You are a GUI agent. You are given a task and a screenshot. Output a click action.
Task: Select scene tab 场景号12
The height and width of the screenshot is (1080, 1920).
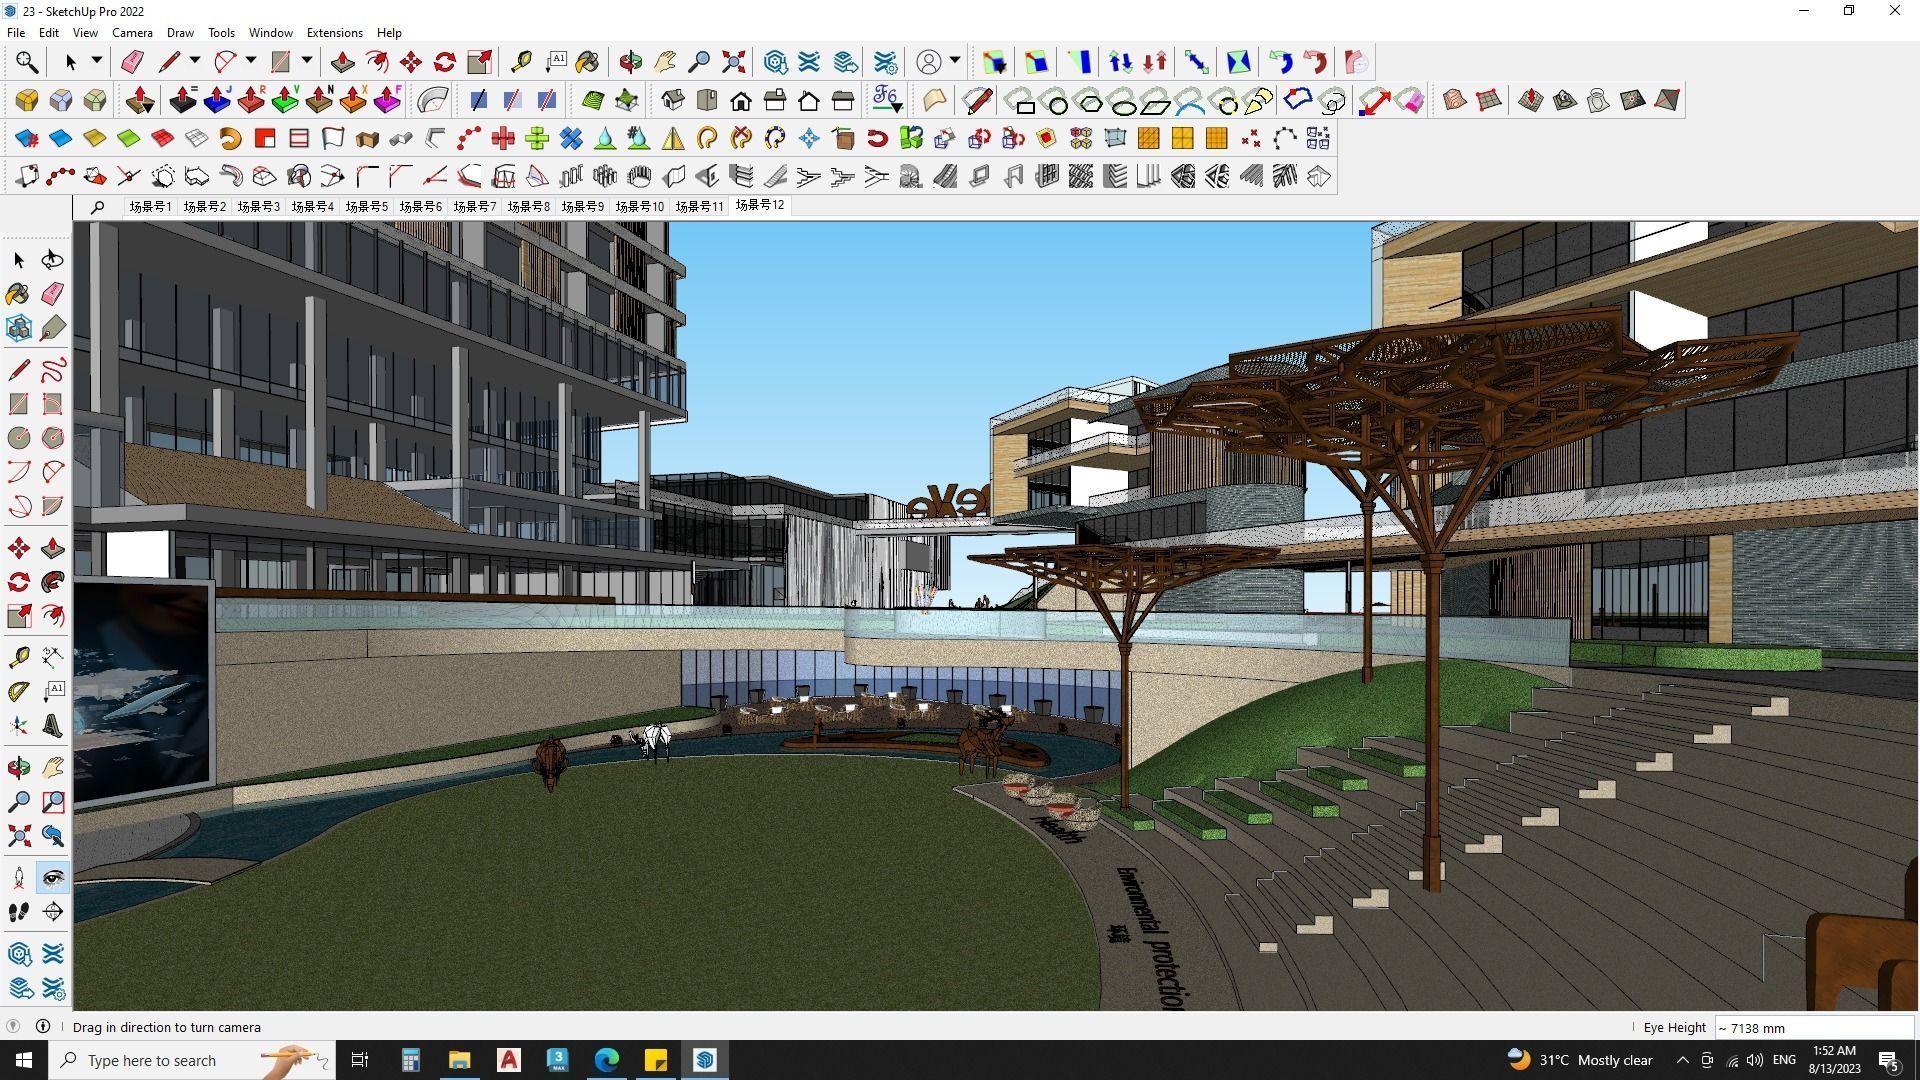tap(760, 205)
